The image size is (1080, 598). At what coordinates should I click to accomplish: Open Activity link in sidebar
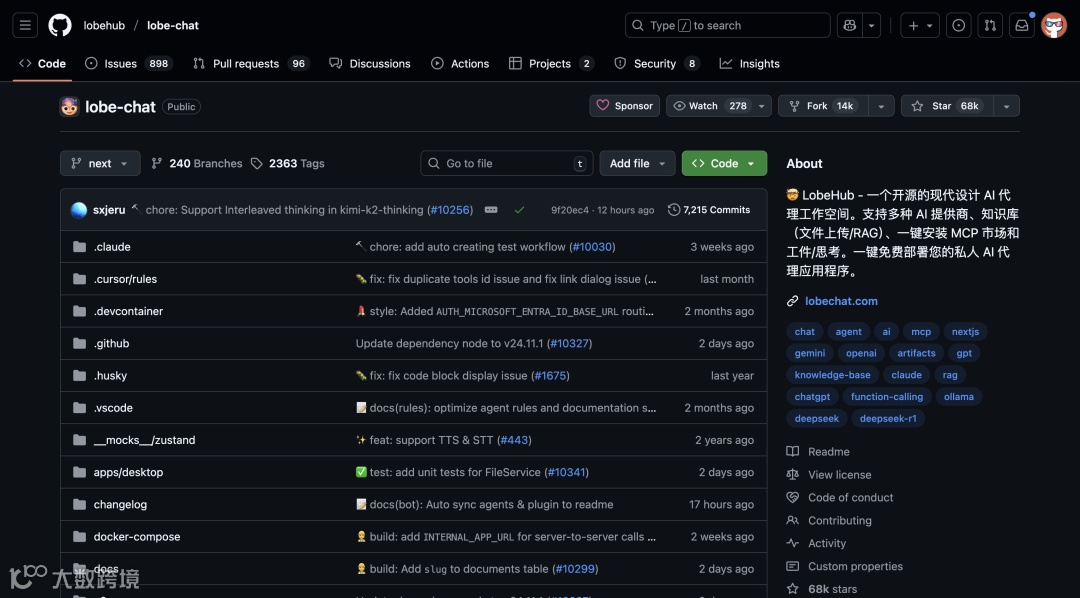(x=816, y=544)
